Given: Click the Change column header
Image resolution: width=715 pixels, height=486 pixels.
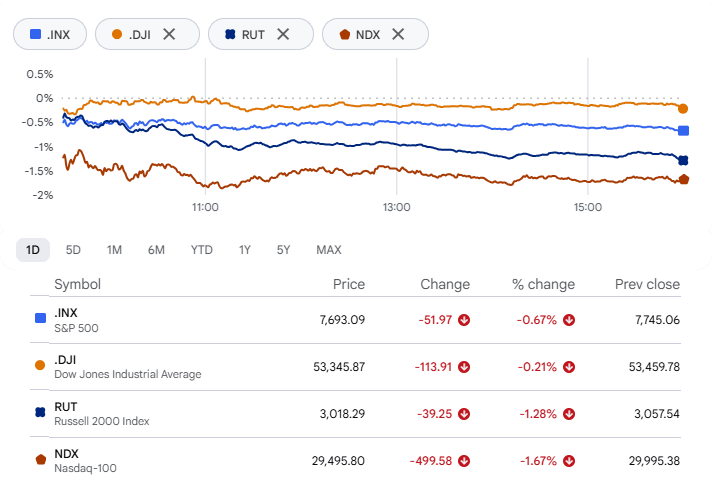Looking at the screenshot, I should [x=445, y=284].
